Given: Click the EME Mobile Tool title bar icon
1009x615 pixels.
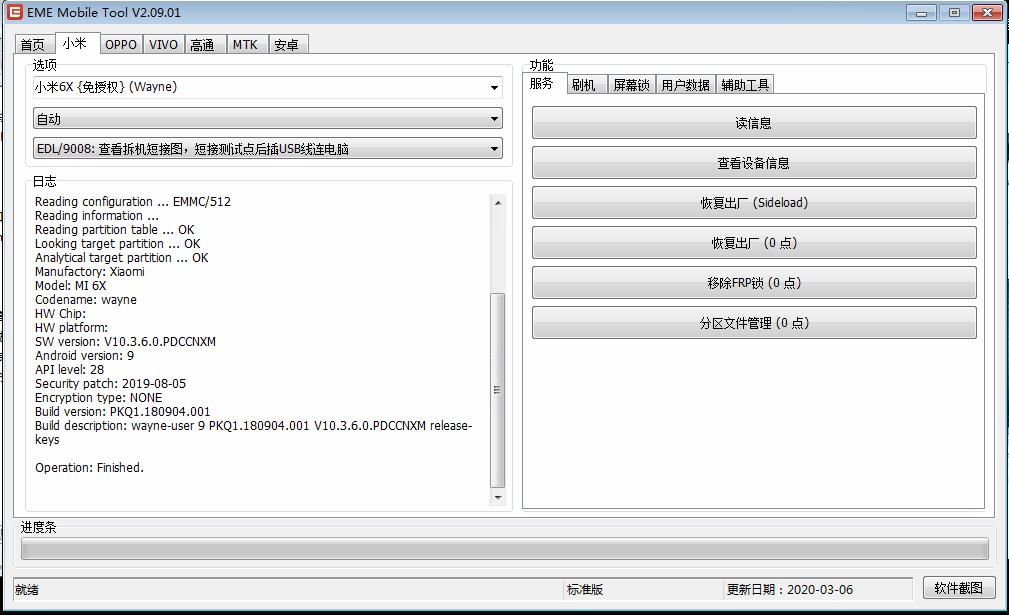Looking at the screenshot, I should pos(14,12).
